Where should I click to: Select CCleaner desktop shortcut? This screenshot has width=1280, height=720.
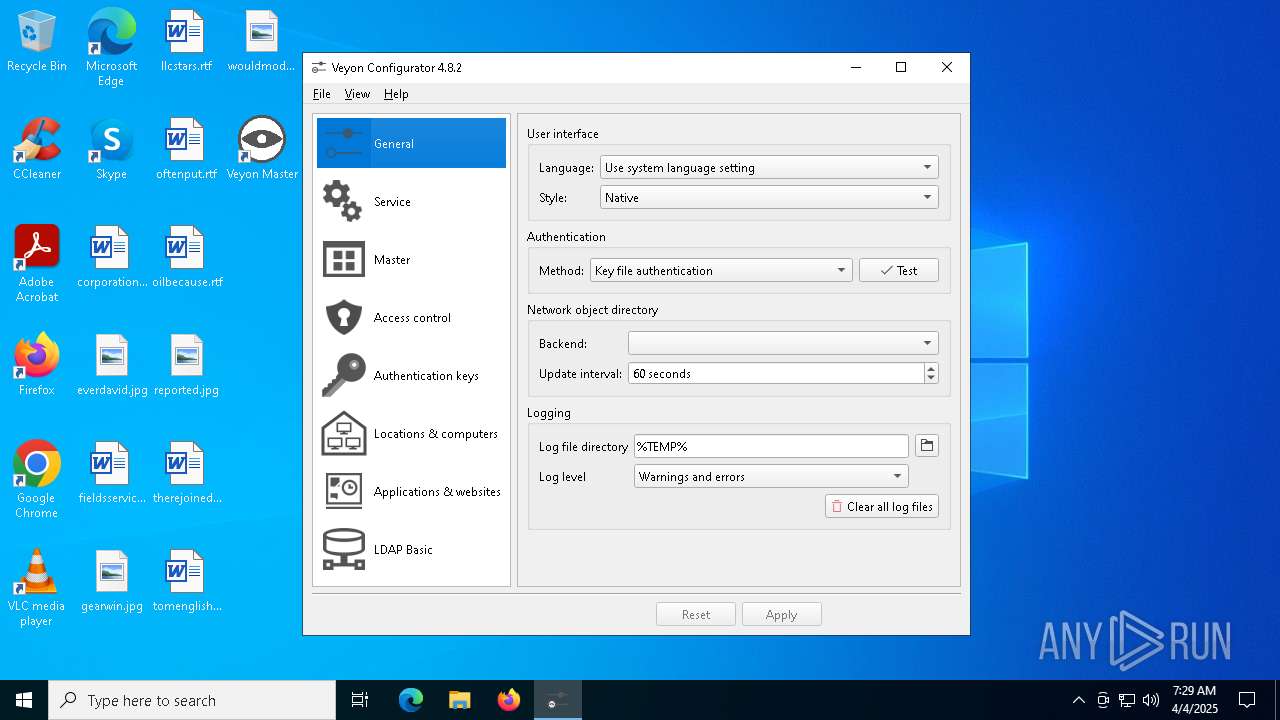click(37, 149)
